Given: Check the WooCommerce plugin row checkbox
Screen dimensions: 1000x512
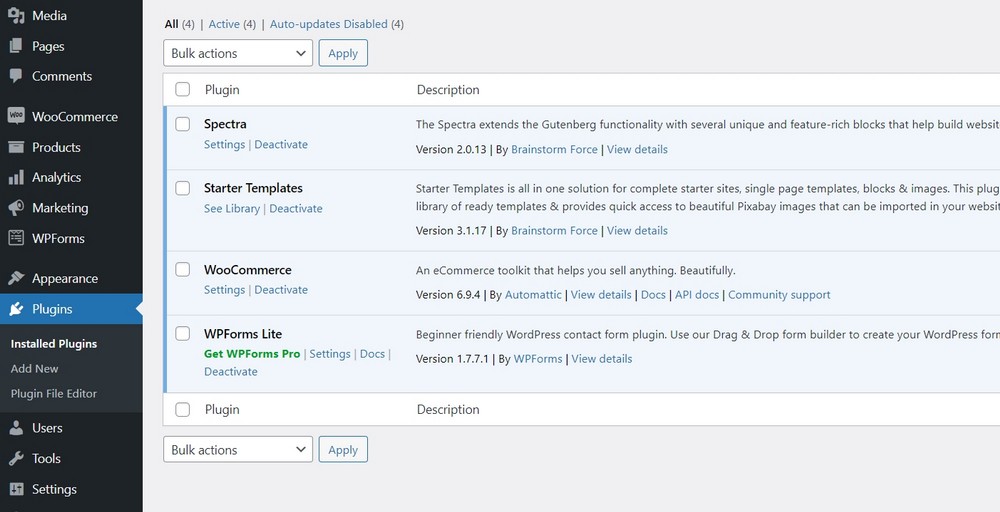Looking at the screenshot, I should click(182, 269).
